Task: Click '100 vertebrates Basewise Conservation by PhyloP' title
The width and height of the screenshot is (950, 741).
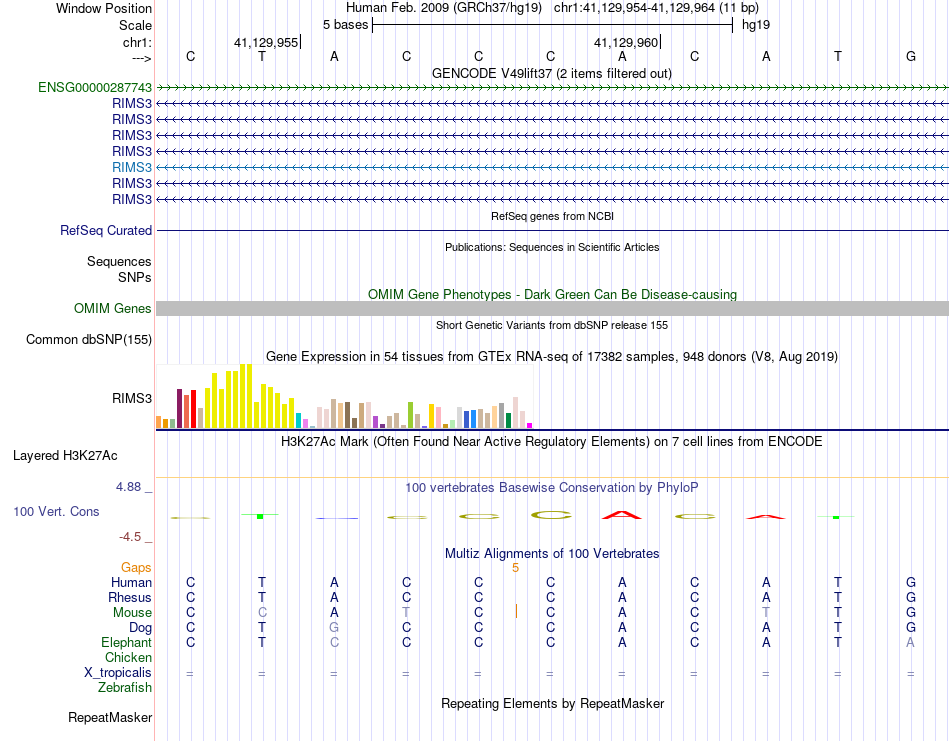Action: [x=552, y=488]
